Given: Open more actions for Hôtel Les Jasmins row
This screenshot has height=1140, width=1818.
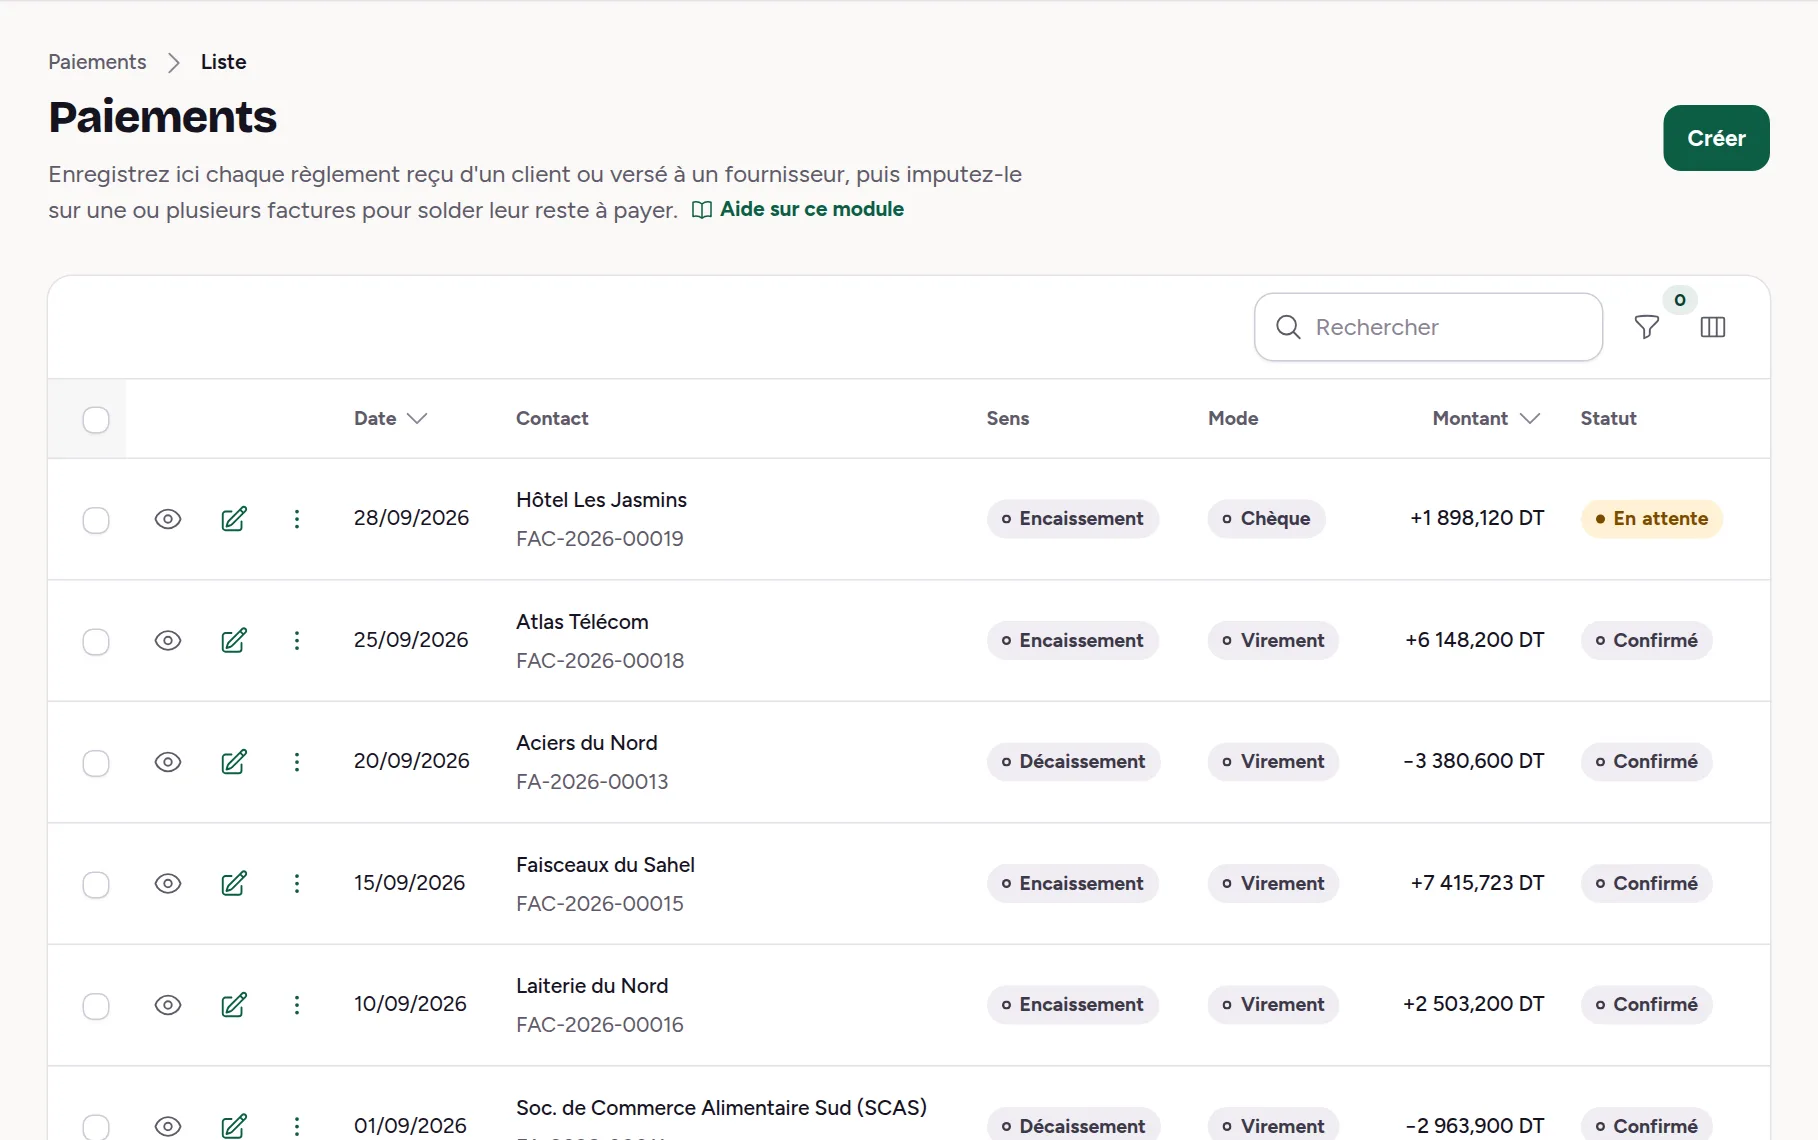Looking at the screenshot, I should click(x=297, y=519).
